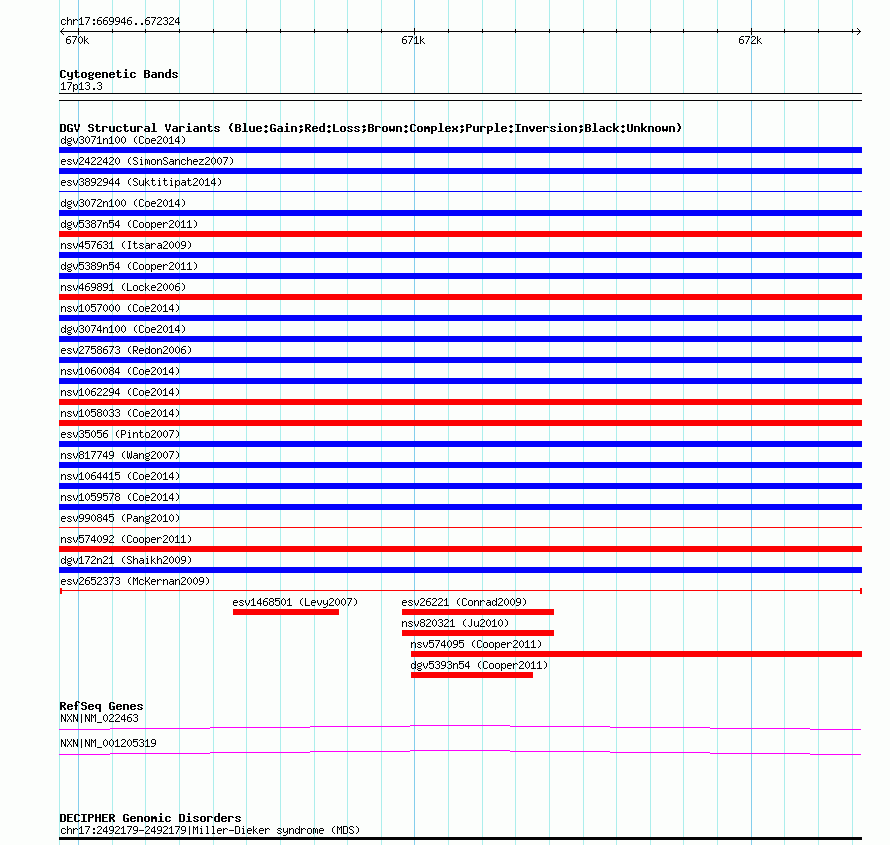Image resolution: width=890 pixels, height=845 pixels.
Task: Click the esv2758673 (Redon2006) label
Action: coord(126,350)
